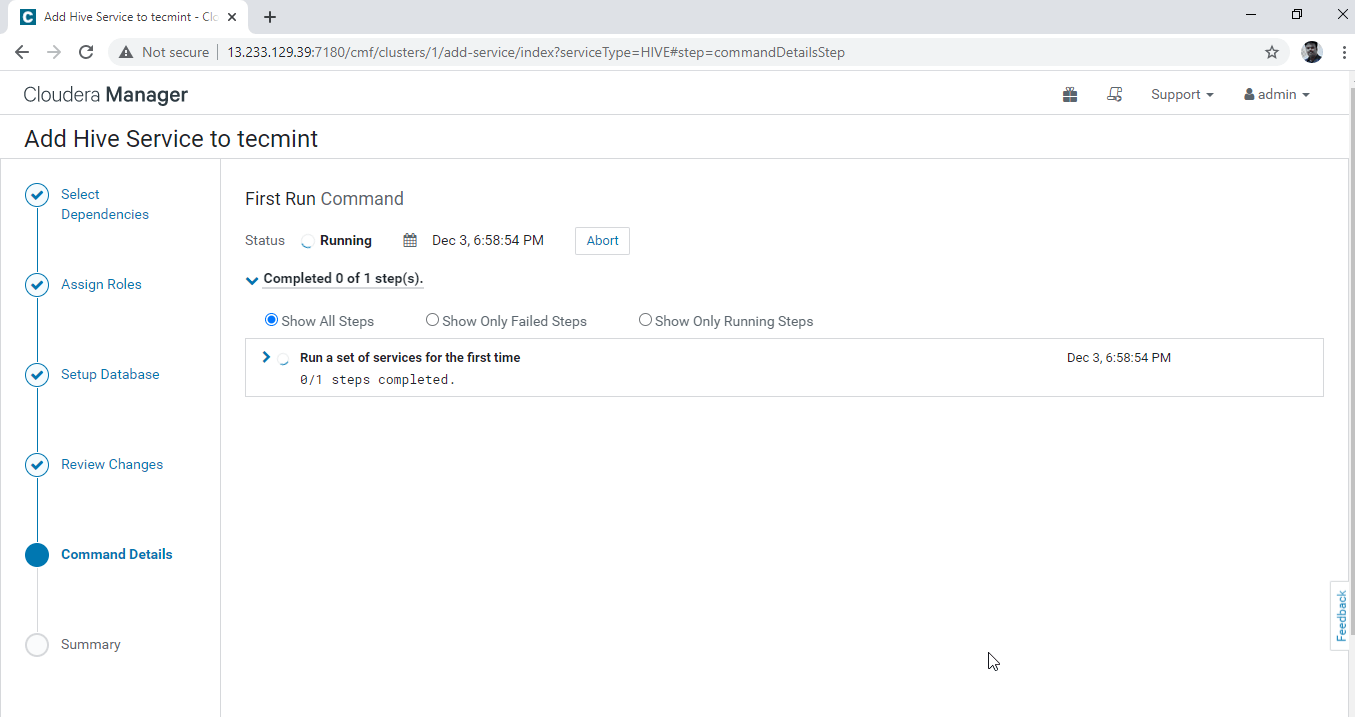Open a new browser tab
This screenshot has height=717, width=1355.
pyautogui.click(x=270, y=17)
